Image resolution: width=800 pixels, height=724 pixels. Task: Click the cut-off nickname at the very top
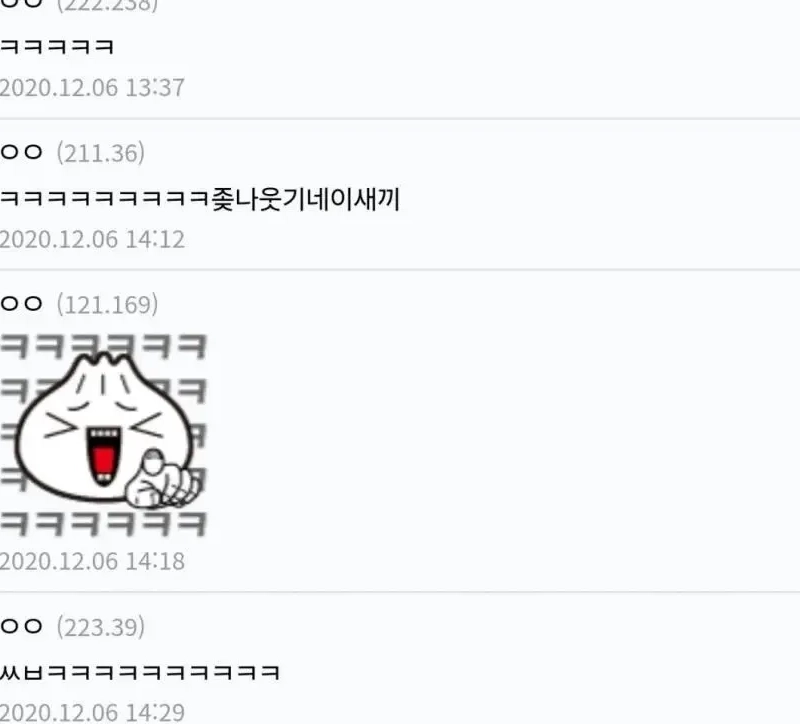tap(21, 4)
